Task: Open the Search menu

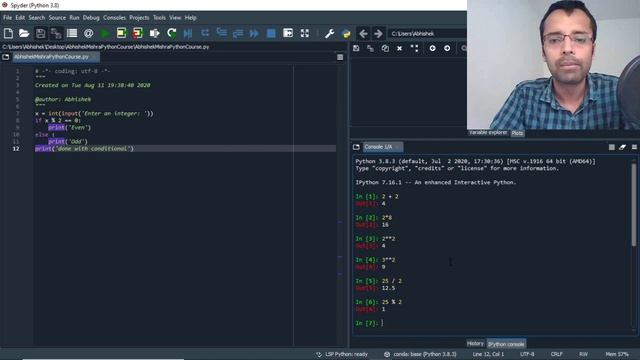Action: pyautogui.click(x=37, y=18)
